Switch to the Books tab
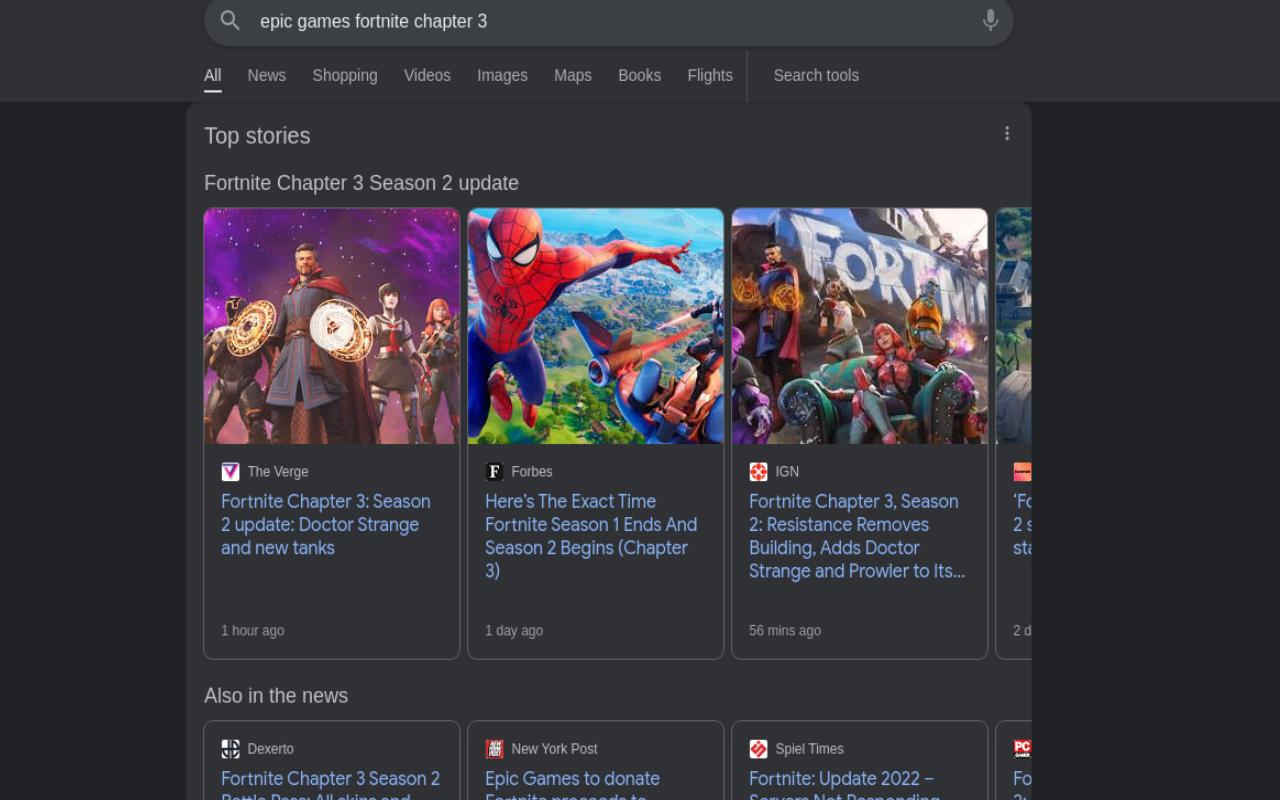Image resolution: width=1280 pixels, height=800 pixels. [639, 75]
